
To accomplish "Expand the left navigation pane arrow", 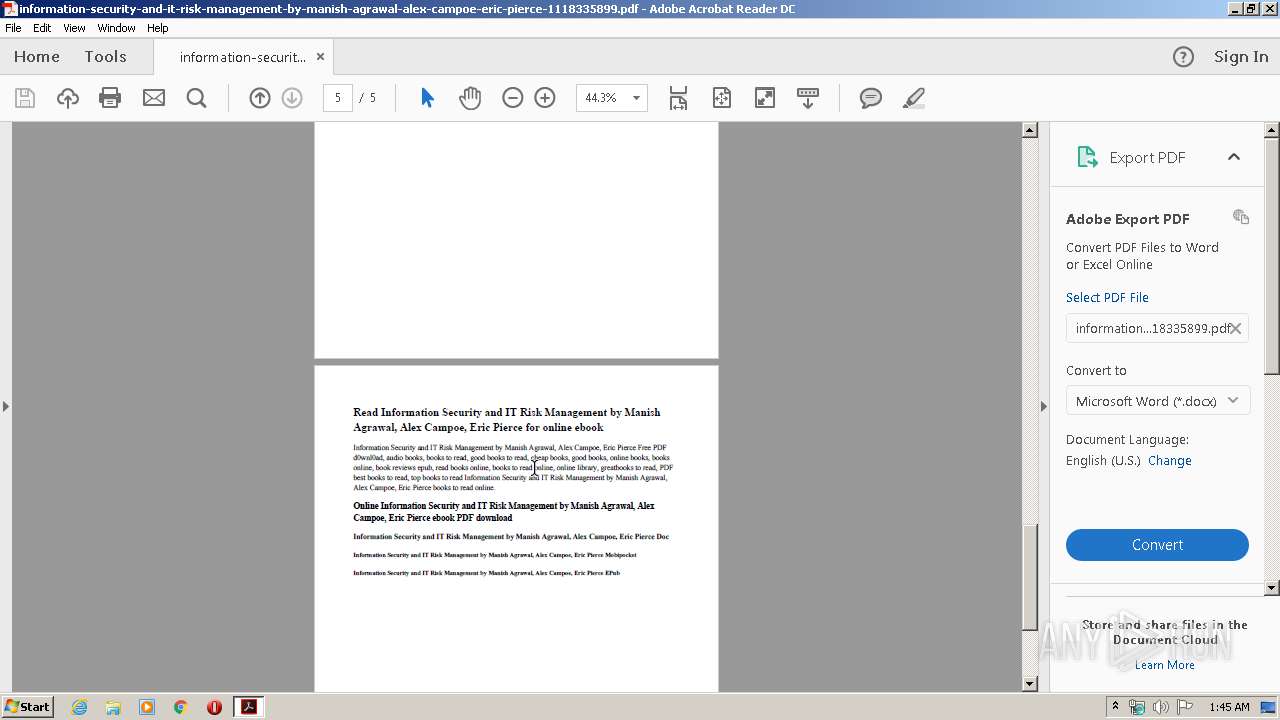I will pyautogui.click(x=6, y=406).
